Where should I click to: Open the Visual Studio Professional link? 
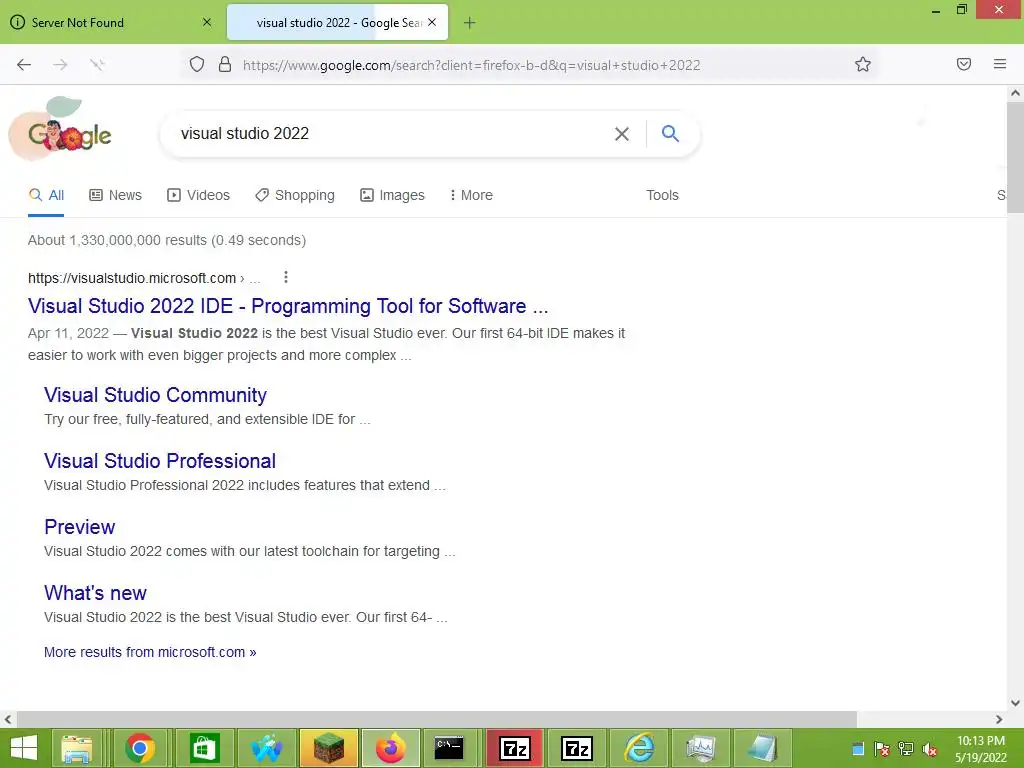pos(160,461)
